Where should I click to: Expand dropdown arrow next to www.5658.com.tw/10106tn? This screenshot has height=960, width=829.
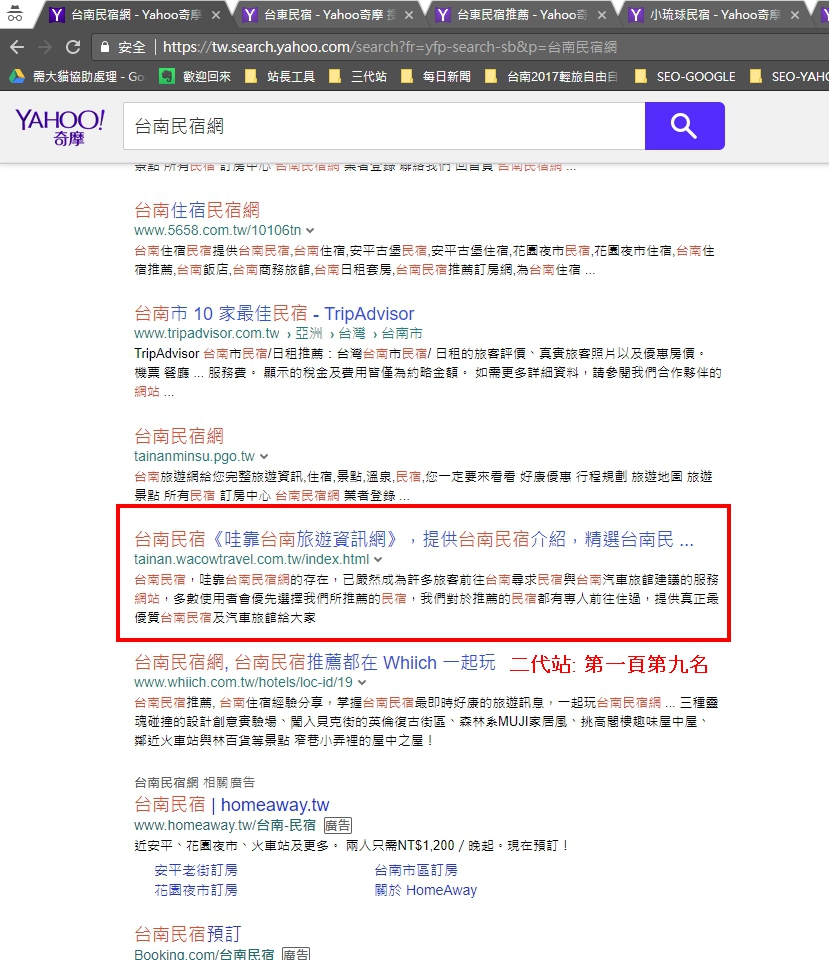pyautogui.click(x=310, y=231)
